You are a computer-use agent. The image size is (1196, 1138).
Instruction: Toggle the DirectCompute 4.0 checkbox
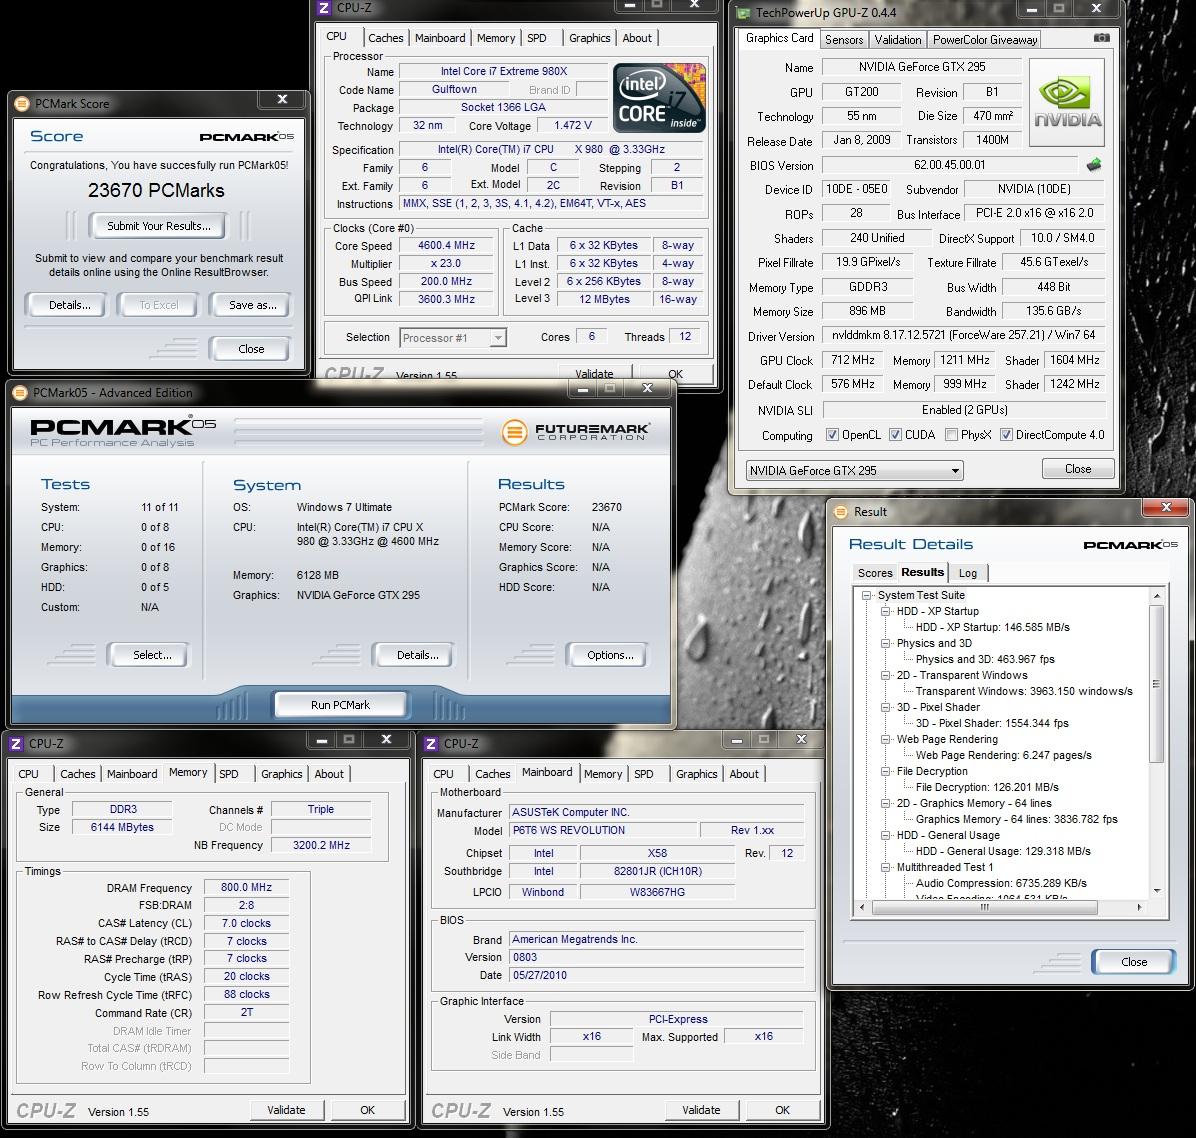(x=1006, y=435)
